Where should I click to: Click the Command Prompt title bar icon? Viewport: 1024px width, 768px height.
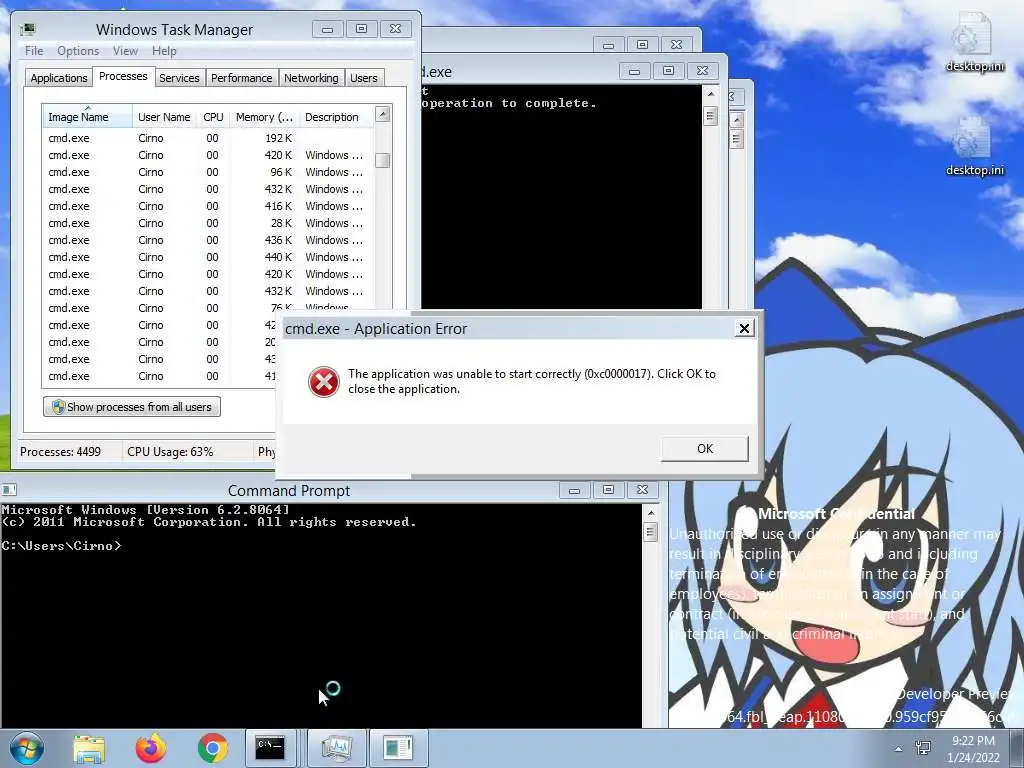point(9,490)
